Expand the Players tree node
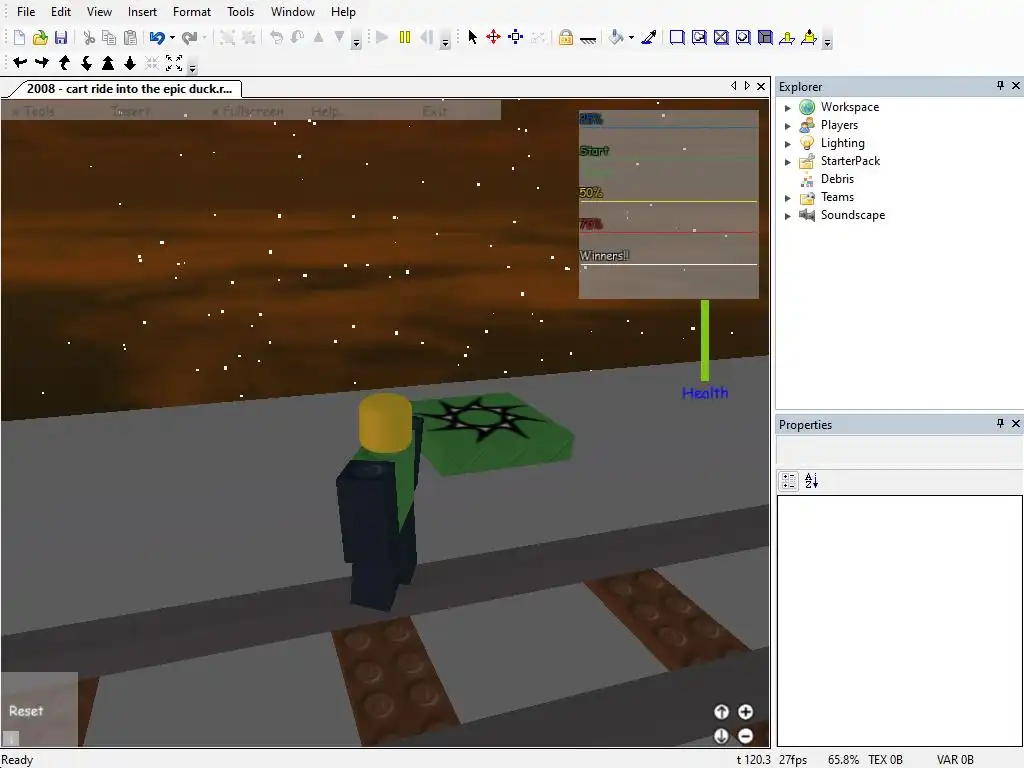The image size is (1024, 768). coord(788,125)
